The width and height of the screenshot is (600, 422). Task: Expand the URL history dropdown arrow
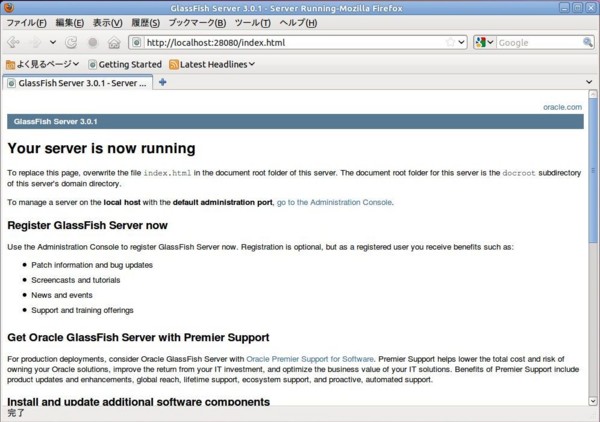tap(461, 42)
